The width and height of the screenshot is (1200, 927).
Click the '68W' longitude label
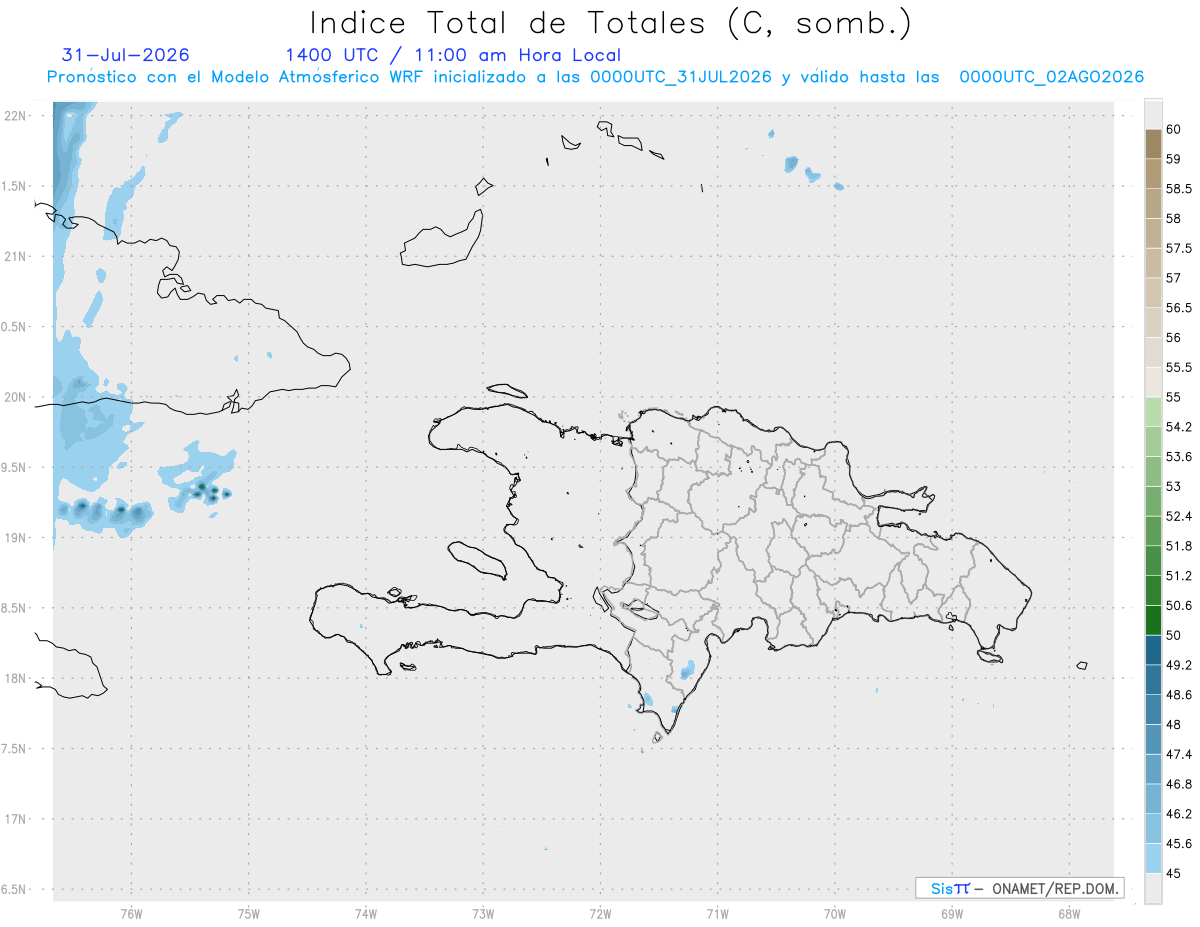click(1069, 913)
